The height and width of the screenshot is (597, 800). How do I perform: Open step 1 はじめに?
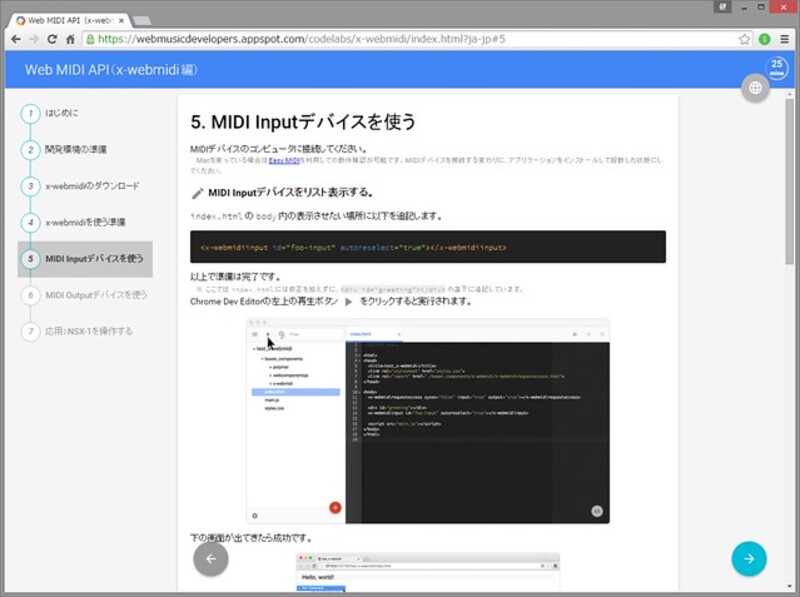49,113
